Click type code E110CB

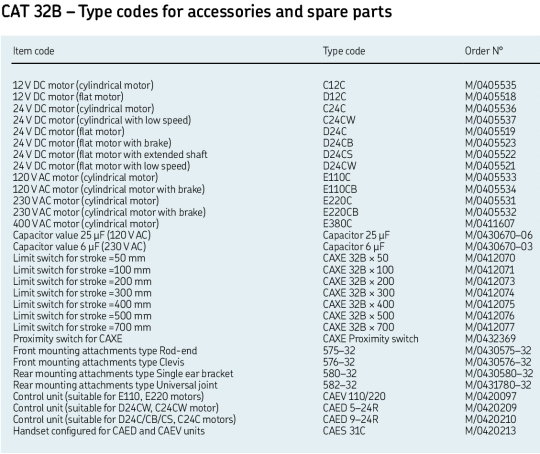click(x=340, y=189)
